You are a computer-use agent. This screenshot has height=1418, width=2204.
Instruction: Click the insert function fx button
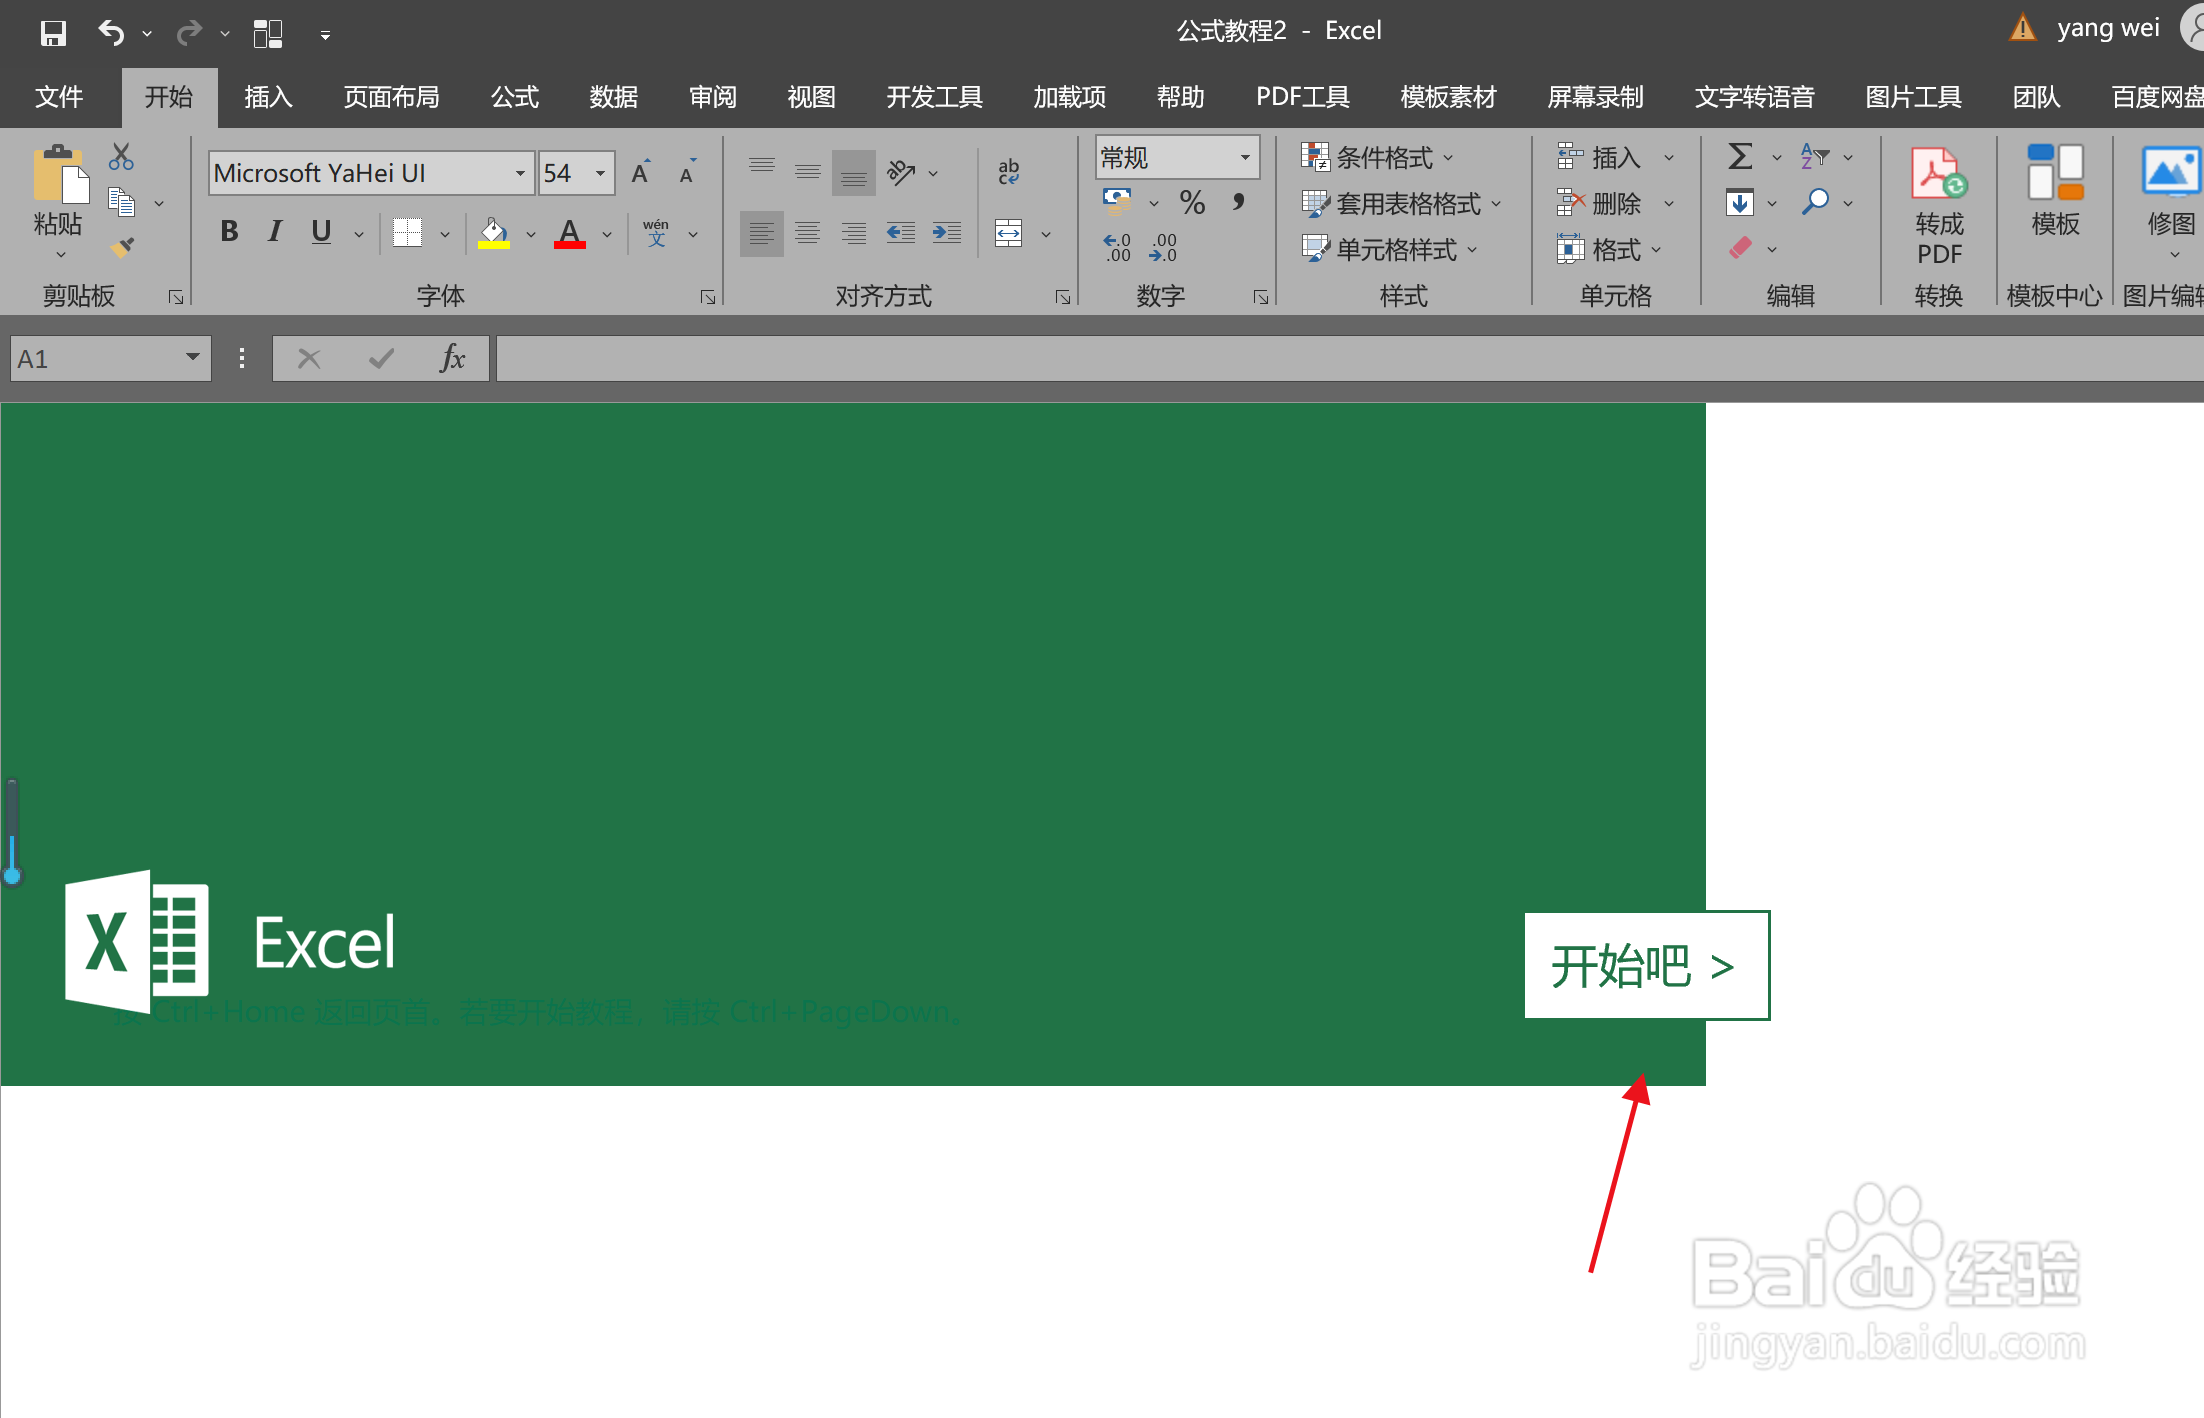[x=452, y=358]
